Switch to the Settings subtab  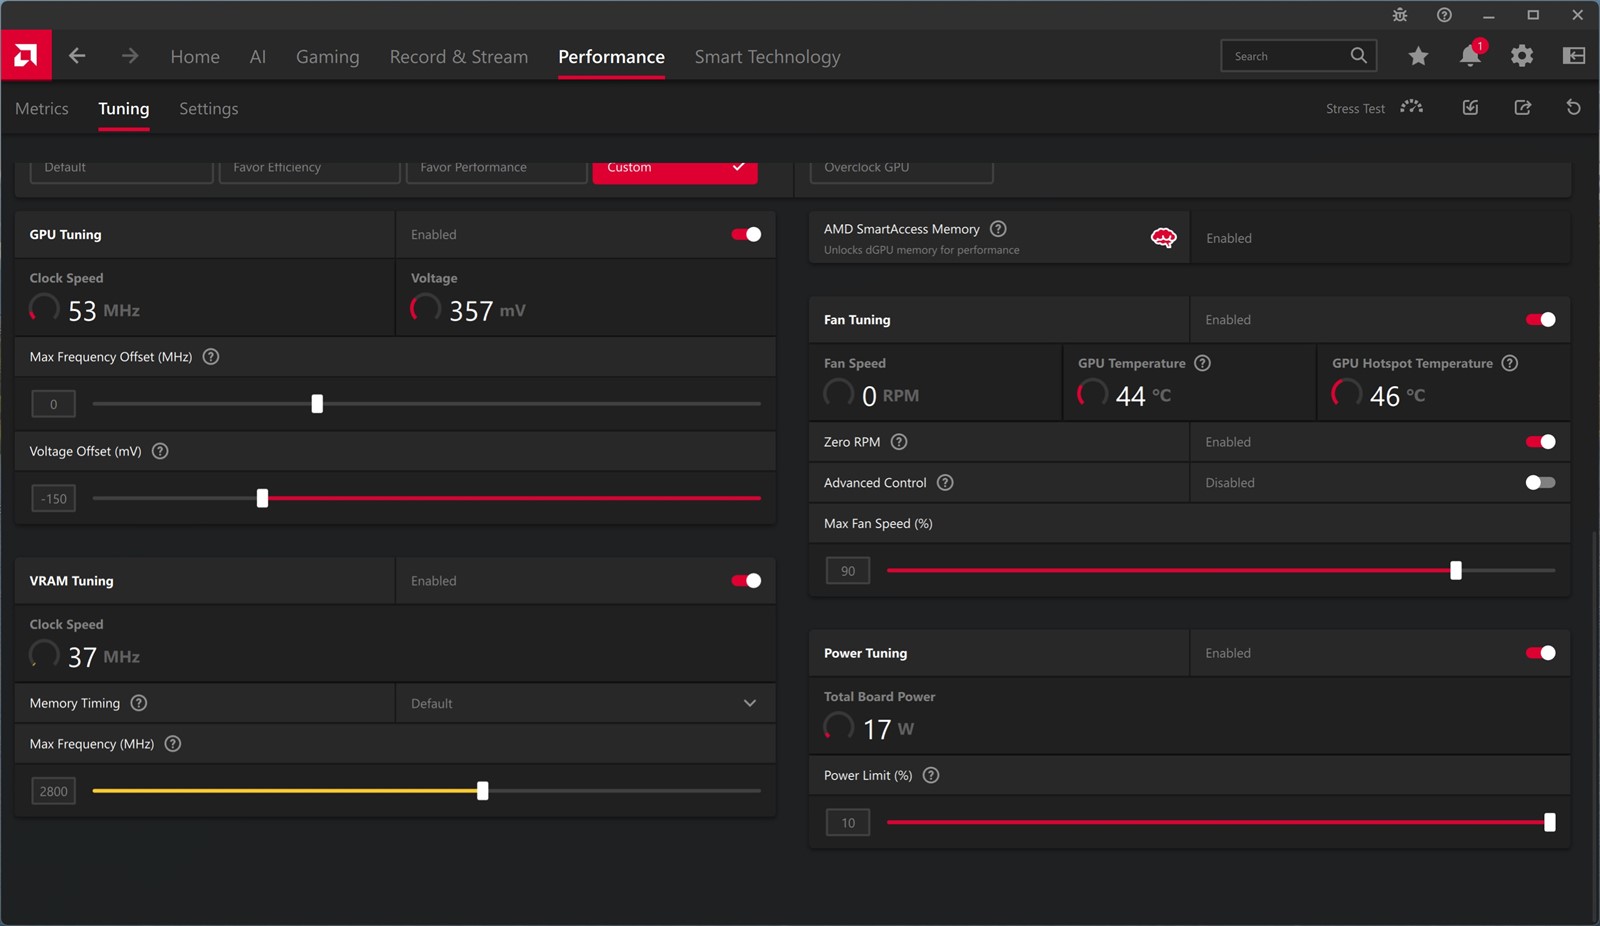coord(208,108)
